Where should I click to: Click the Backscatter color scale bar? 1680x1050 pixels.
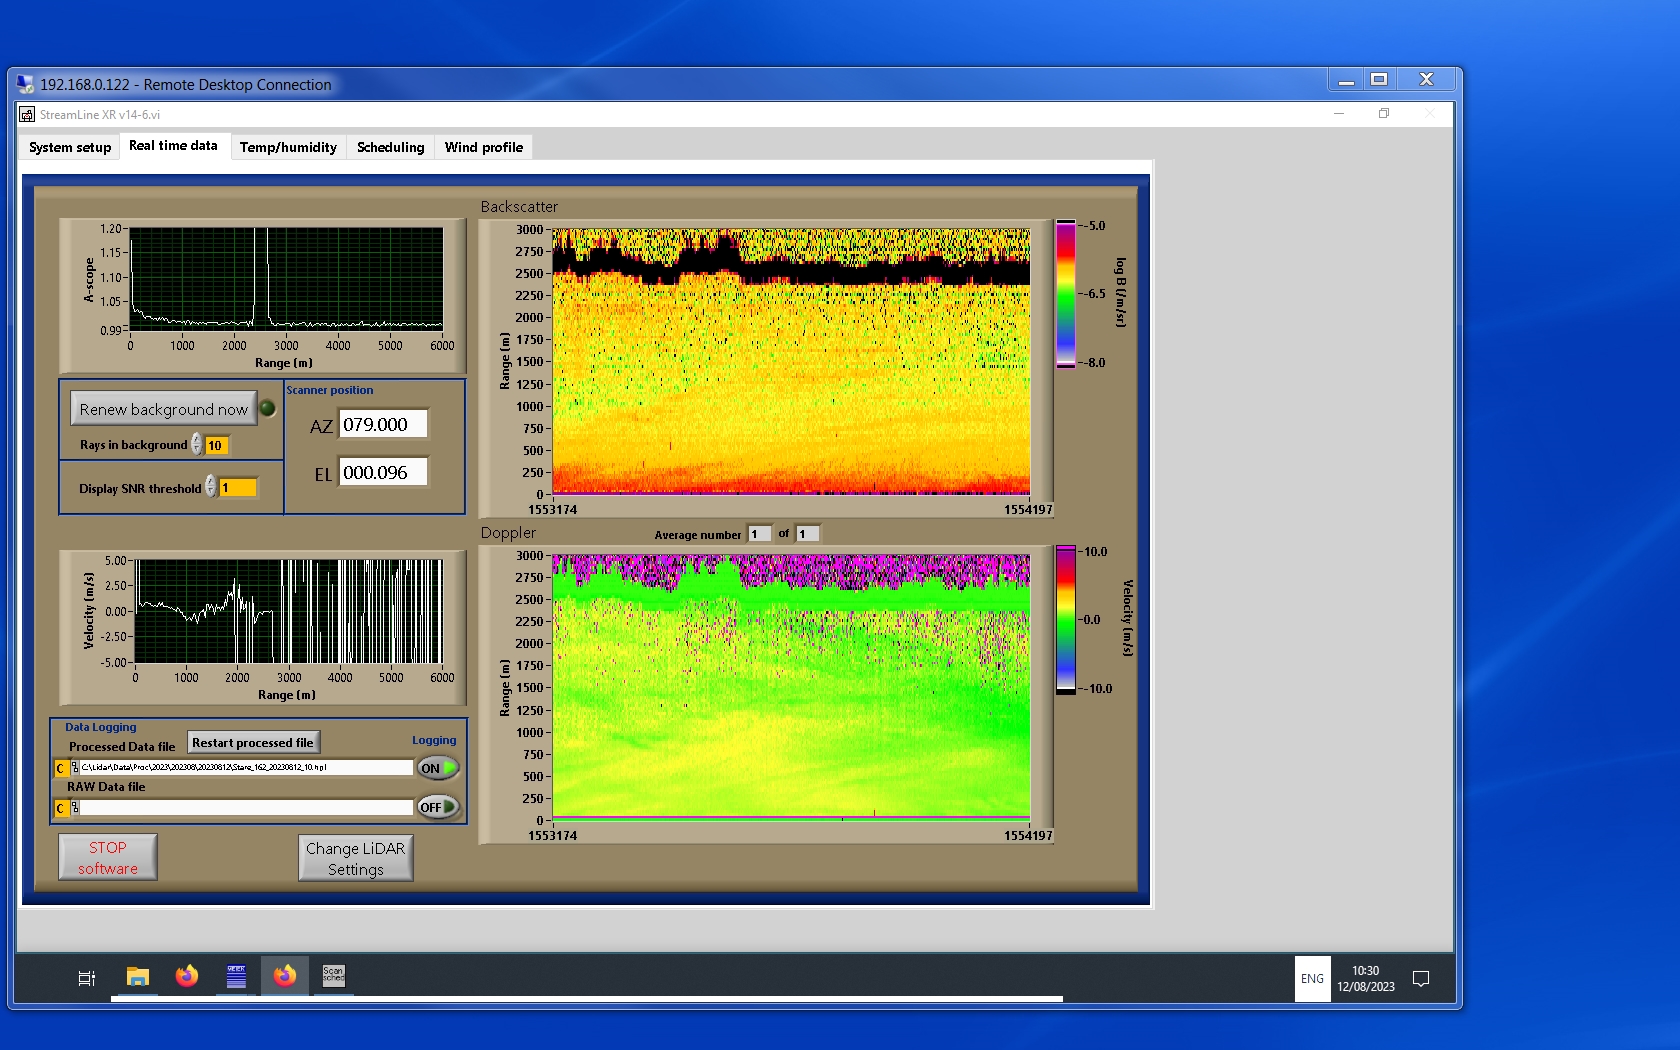click(x=1066, y=294)
